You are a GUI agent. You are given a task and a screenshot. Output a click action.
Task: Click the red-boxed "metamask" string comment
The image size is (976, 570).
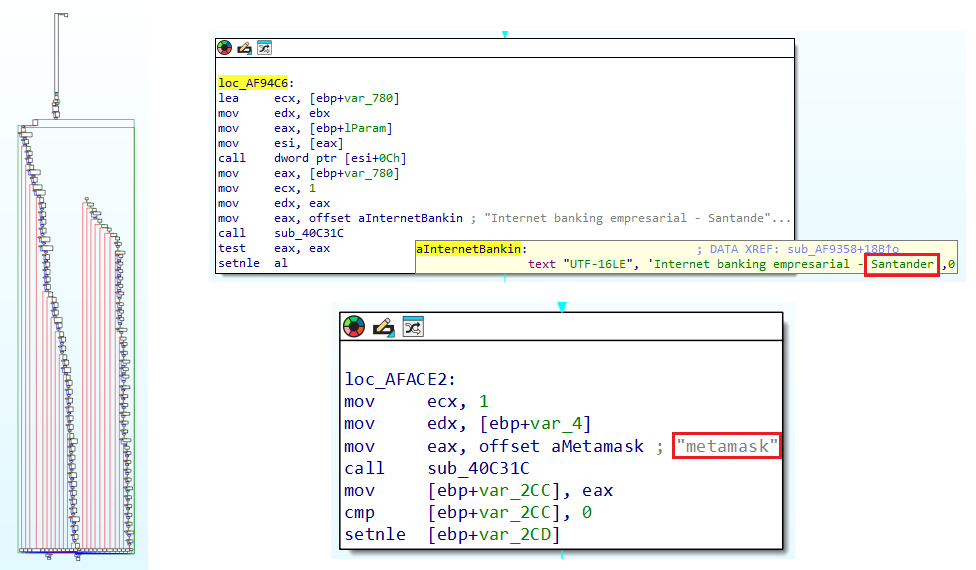click(x=726, y=446)
